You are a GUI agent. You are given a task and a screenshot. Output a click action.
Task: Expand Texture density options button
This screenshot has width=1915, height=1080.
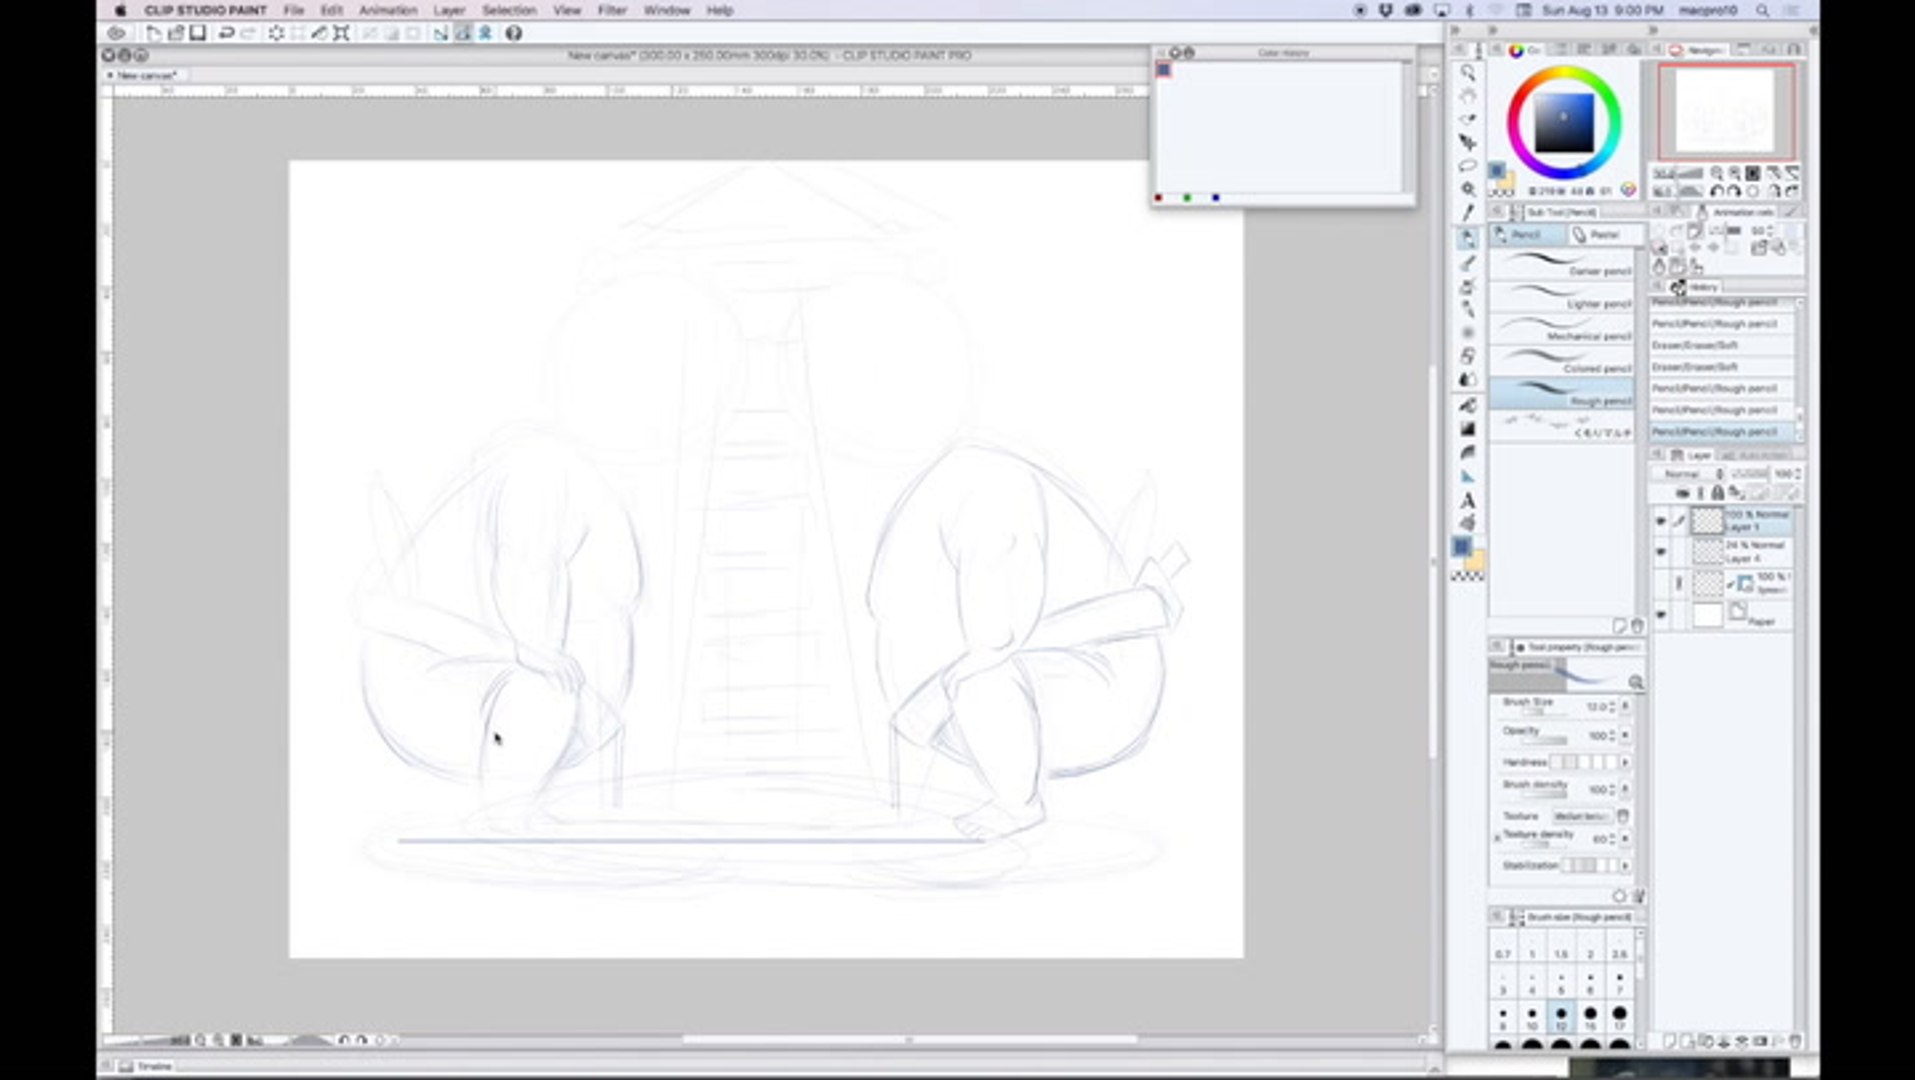pyautogui.click(x=1625, y=838)
